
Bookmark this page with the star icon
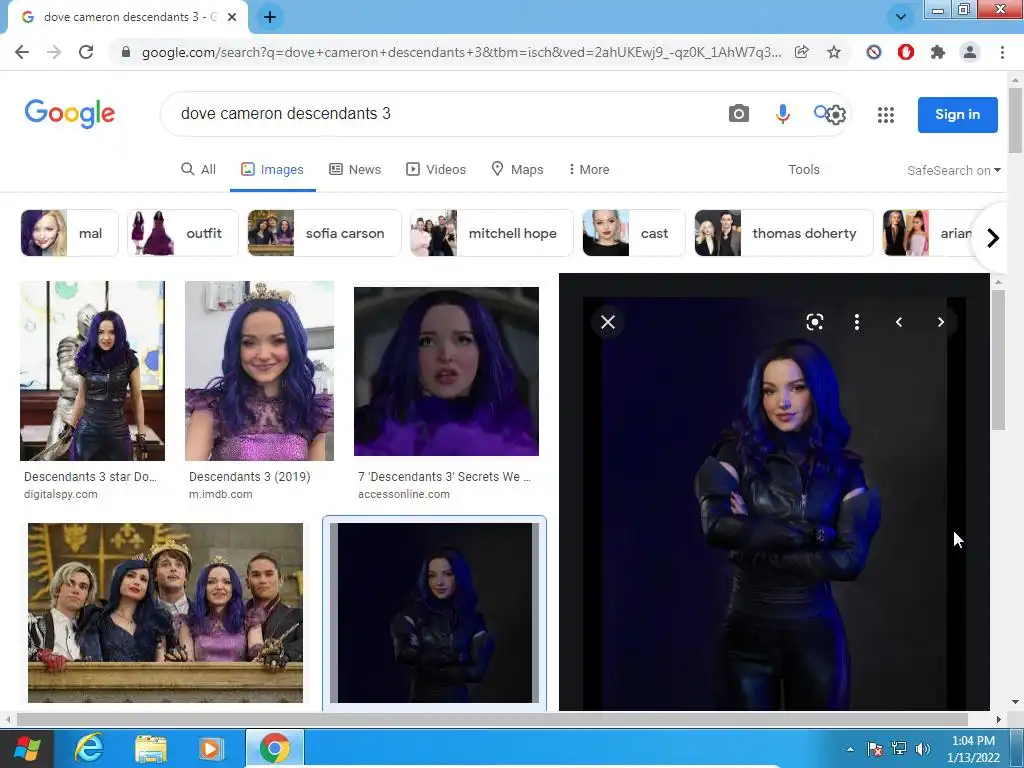833,52
